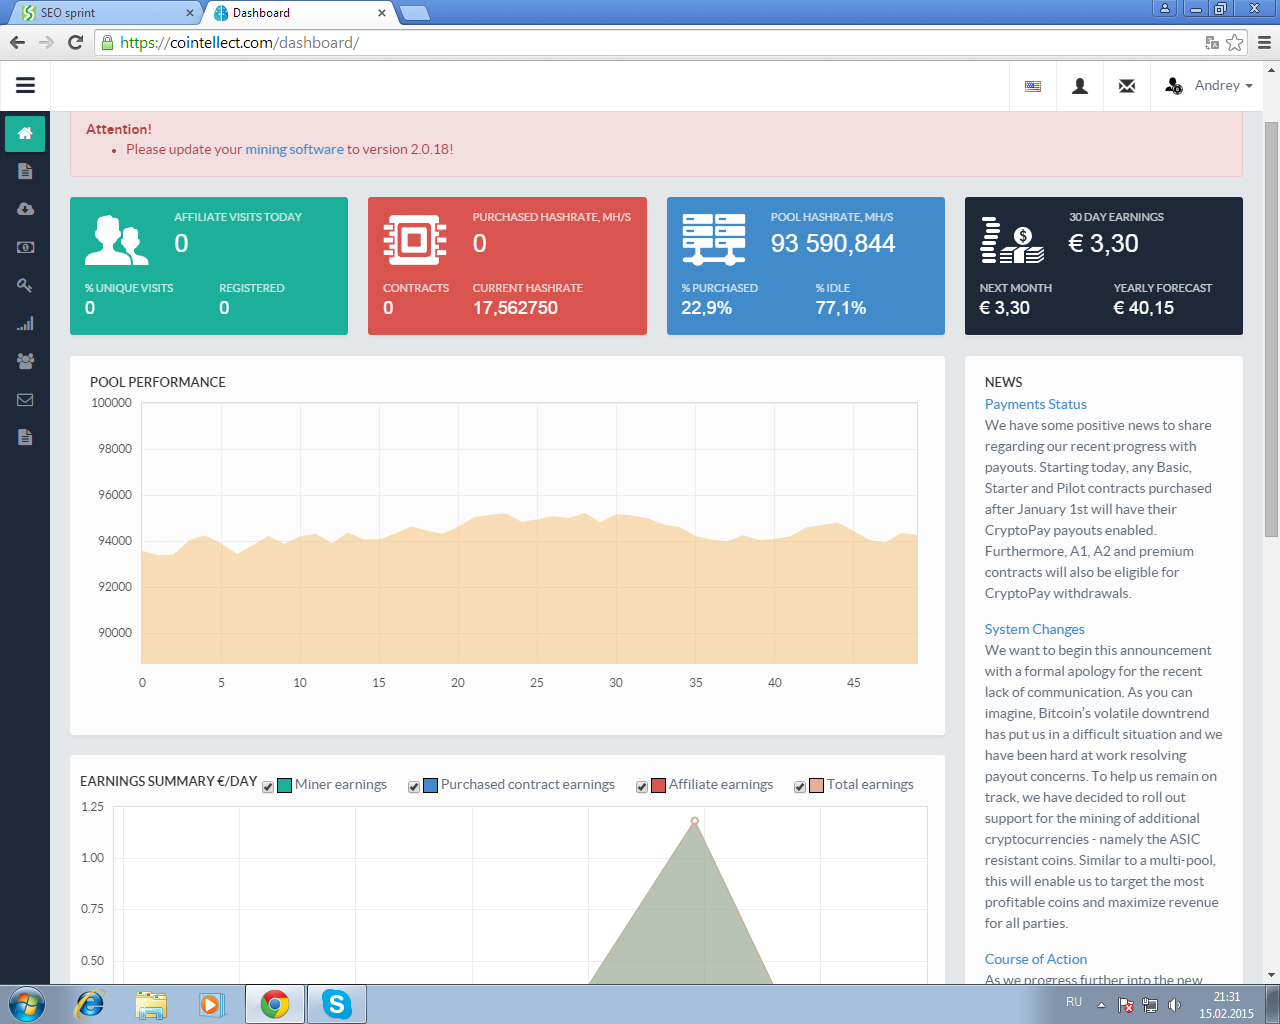Open the key icon in sidebar

pyautogui.click(x=25, y=285)
